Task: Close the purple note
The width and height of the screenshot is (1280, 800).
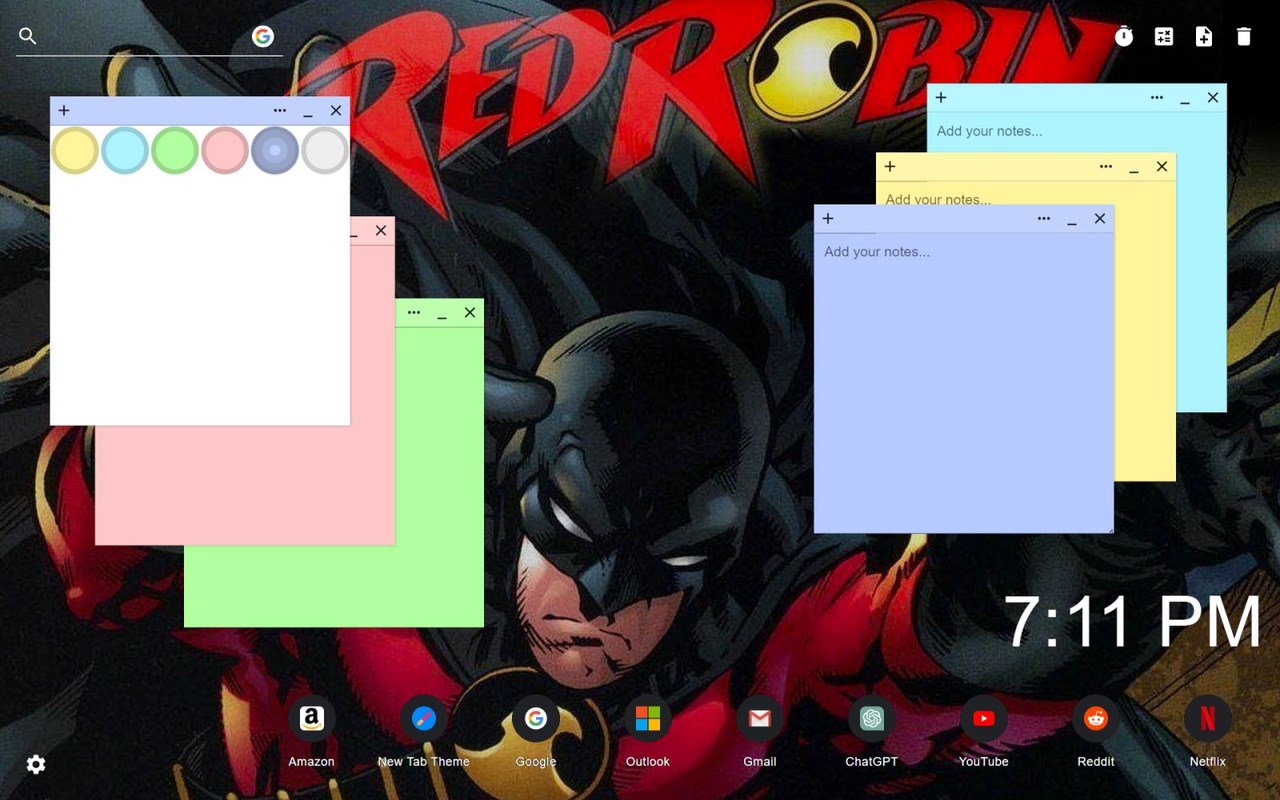Action: (1100, 219)
